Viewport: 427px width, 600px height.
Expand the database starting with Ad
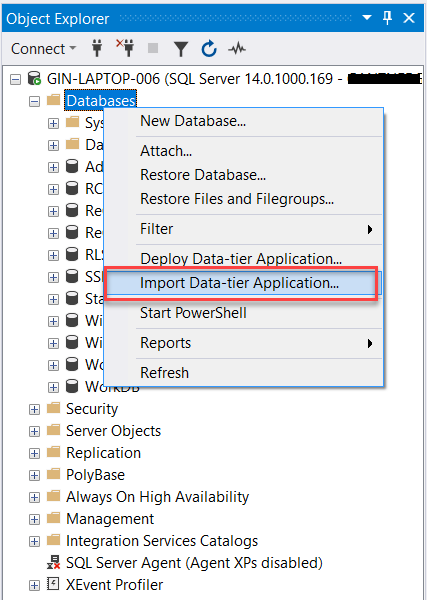pyautogui.click(x=54, y=168)
